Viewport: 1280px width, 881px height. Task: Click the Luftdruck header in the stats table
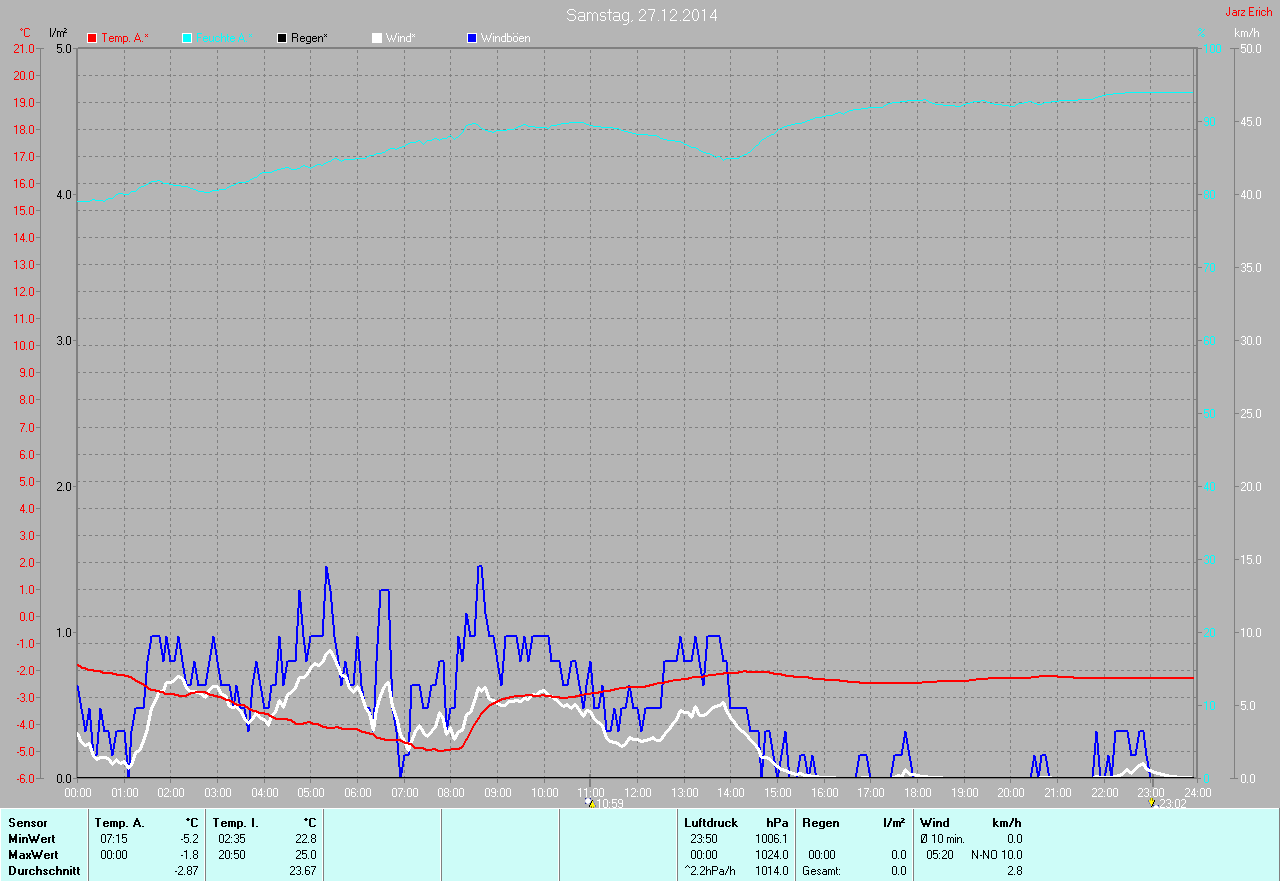[x=710, y=823]
